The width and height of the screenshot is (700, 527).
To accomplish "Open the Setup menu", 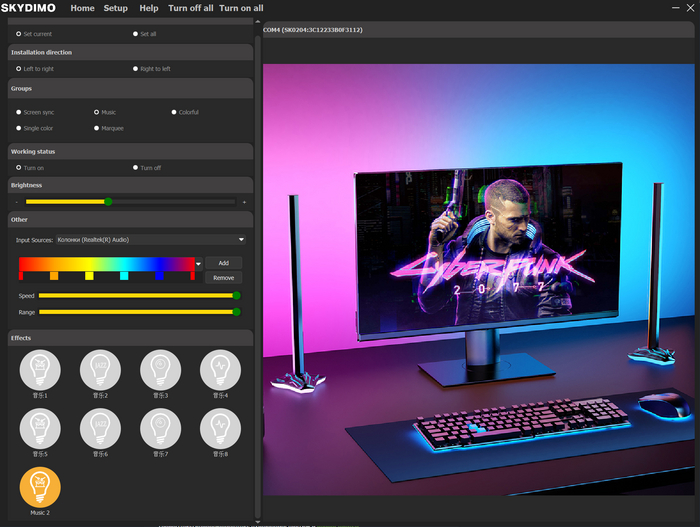I will tap(115, 8).
